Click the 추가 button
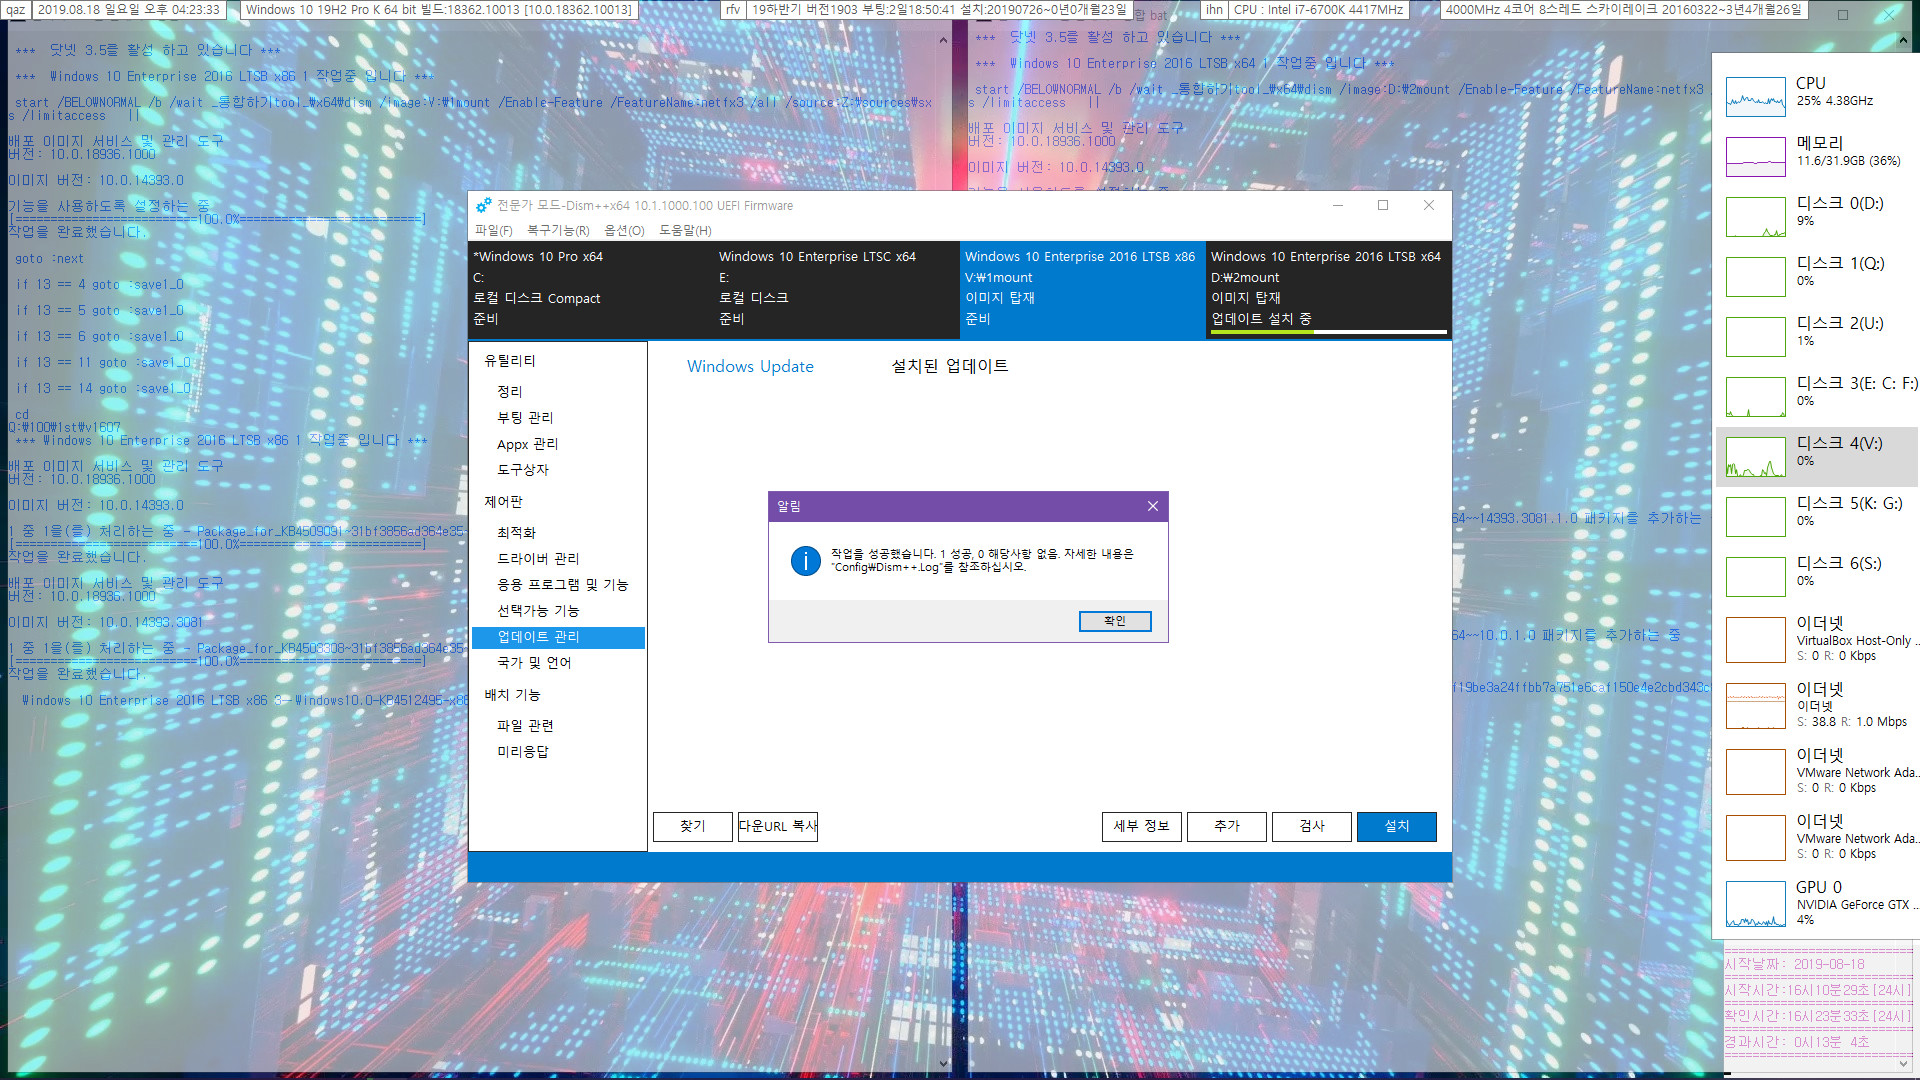1920x1080 pixels. 1227,826
